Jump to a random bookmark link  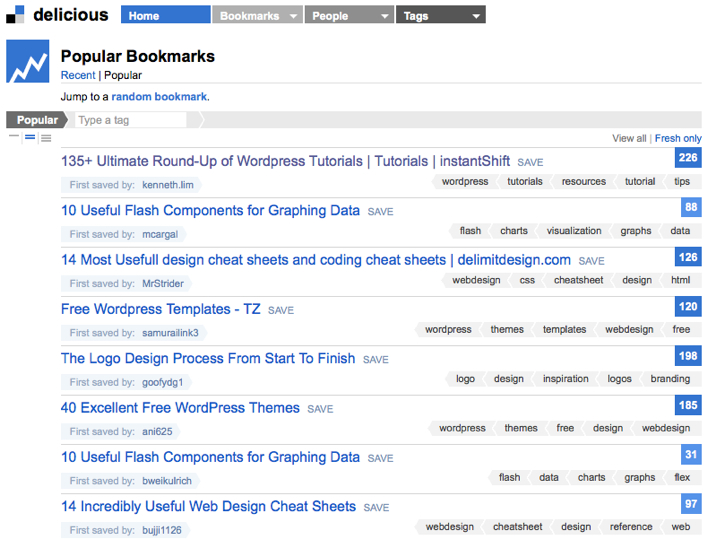pyautogui.click(x=159, y=97)
